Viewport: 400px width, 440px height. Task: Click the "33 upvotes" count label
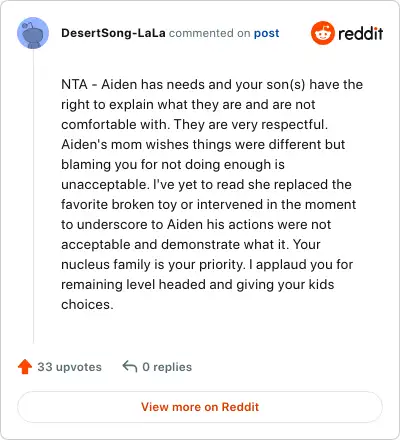pyautogui.click(x=69, y=367)
